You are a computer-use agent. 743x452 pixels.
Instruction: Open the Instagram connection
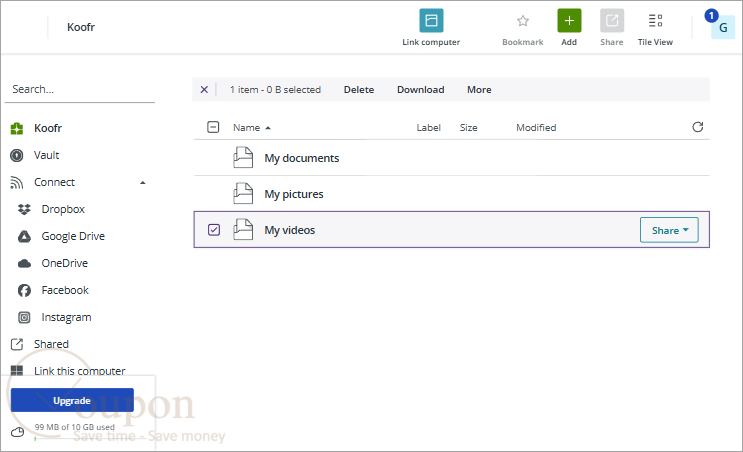(66, 318)
